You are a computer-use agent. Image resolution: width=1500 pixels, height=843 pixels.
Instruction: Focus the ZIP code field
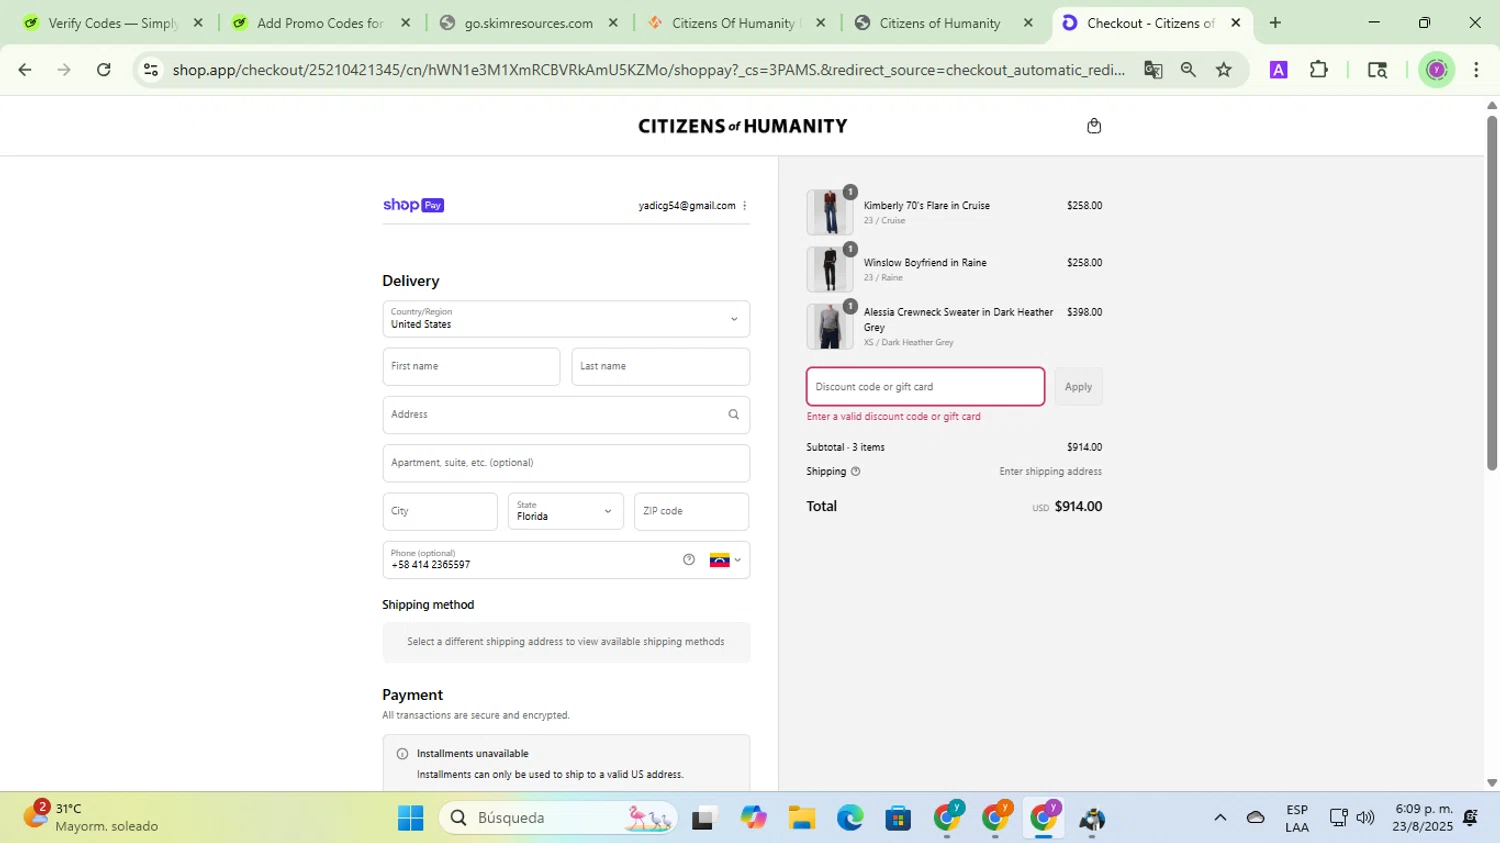(691, 512)
